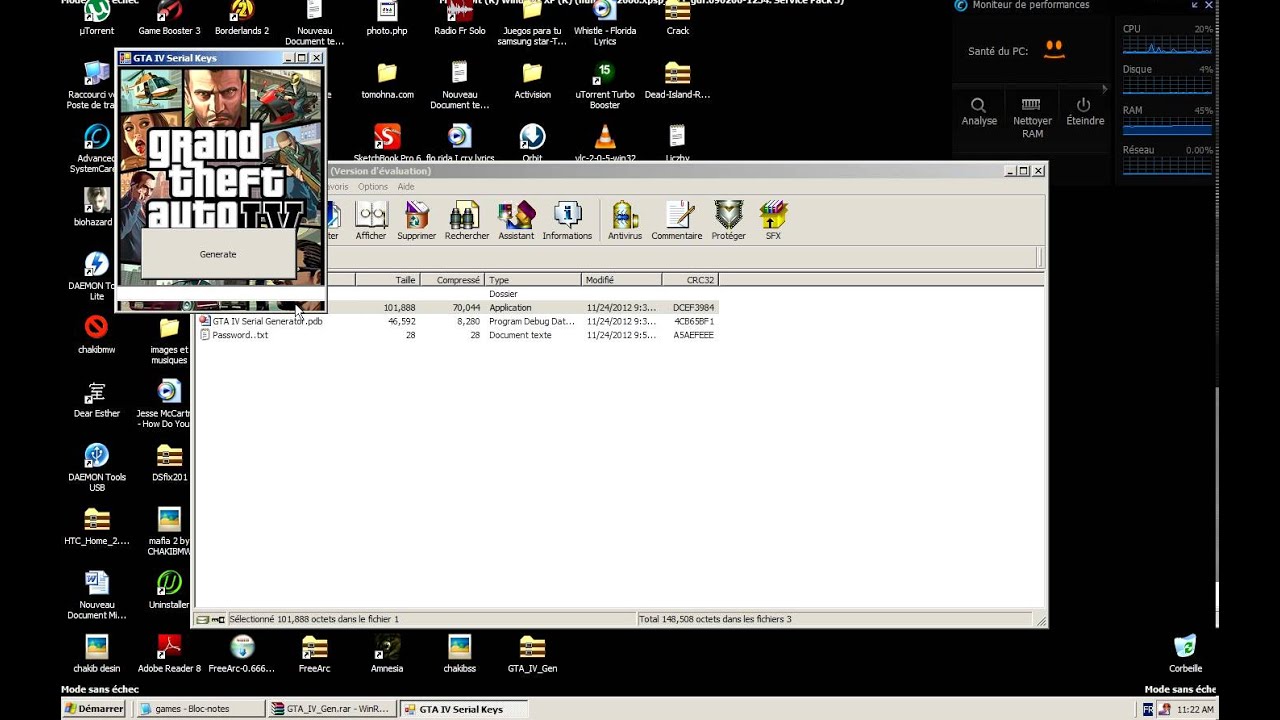Image resolution: width=1280 pixels, height=720 pixels.
Task: Click the Generate button in GTA IV Serial Keys
Action: pyautogui.click(x=218, y=254)
